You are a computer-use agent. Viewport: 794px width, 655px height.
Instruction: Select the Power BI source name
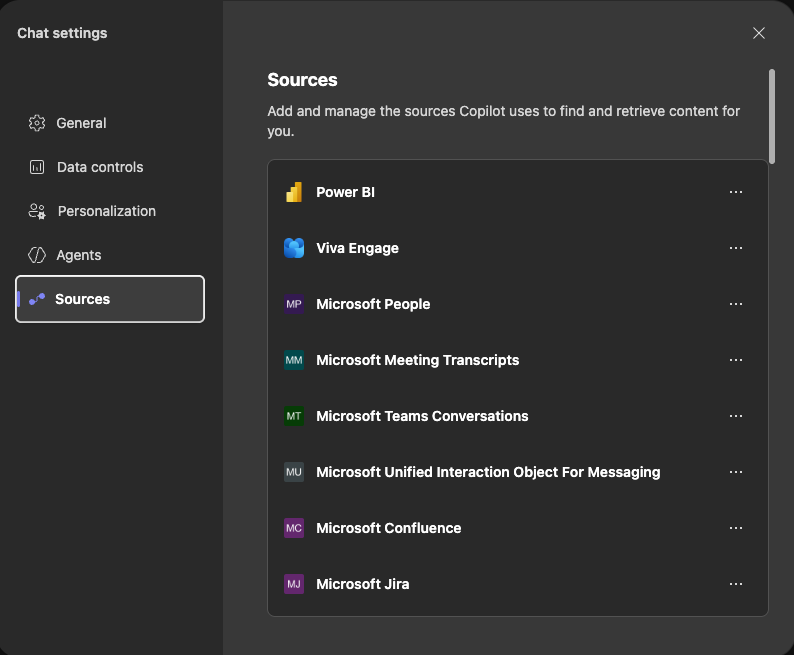(x=345, y=192)
